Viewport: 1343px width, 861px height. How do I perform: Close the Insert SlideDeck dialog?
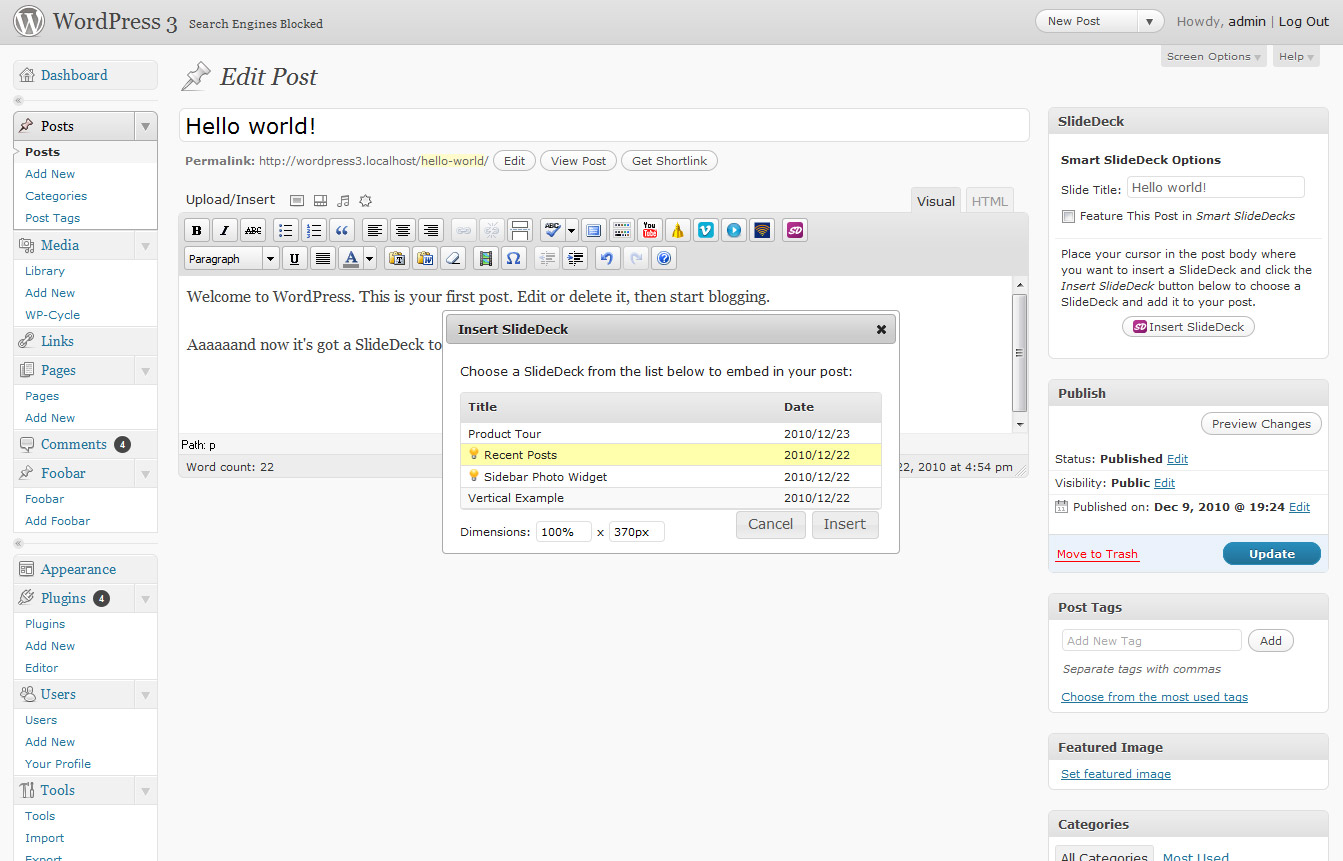click(x=881, y=329)
